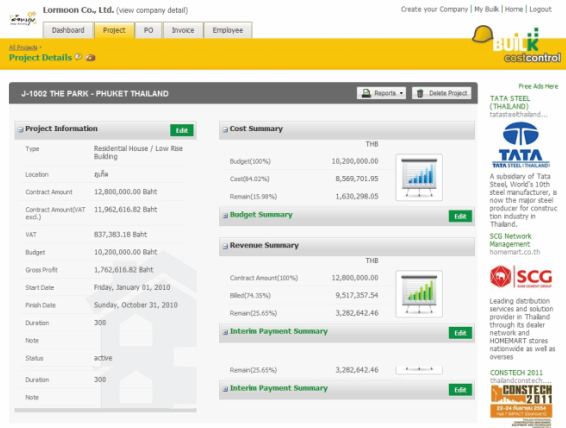Collapse the Cost Summary section
Viewport: 566px width, 428px height.
225,130
